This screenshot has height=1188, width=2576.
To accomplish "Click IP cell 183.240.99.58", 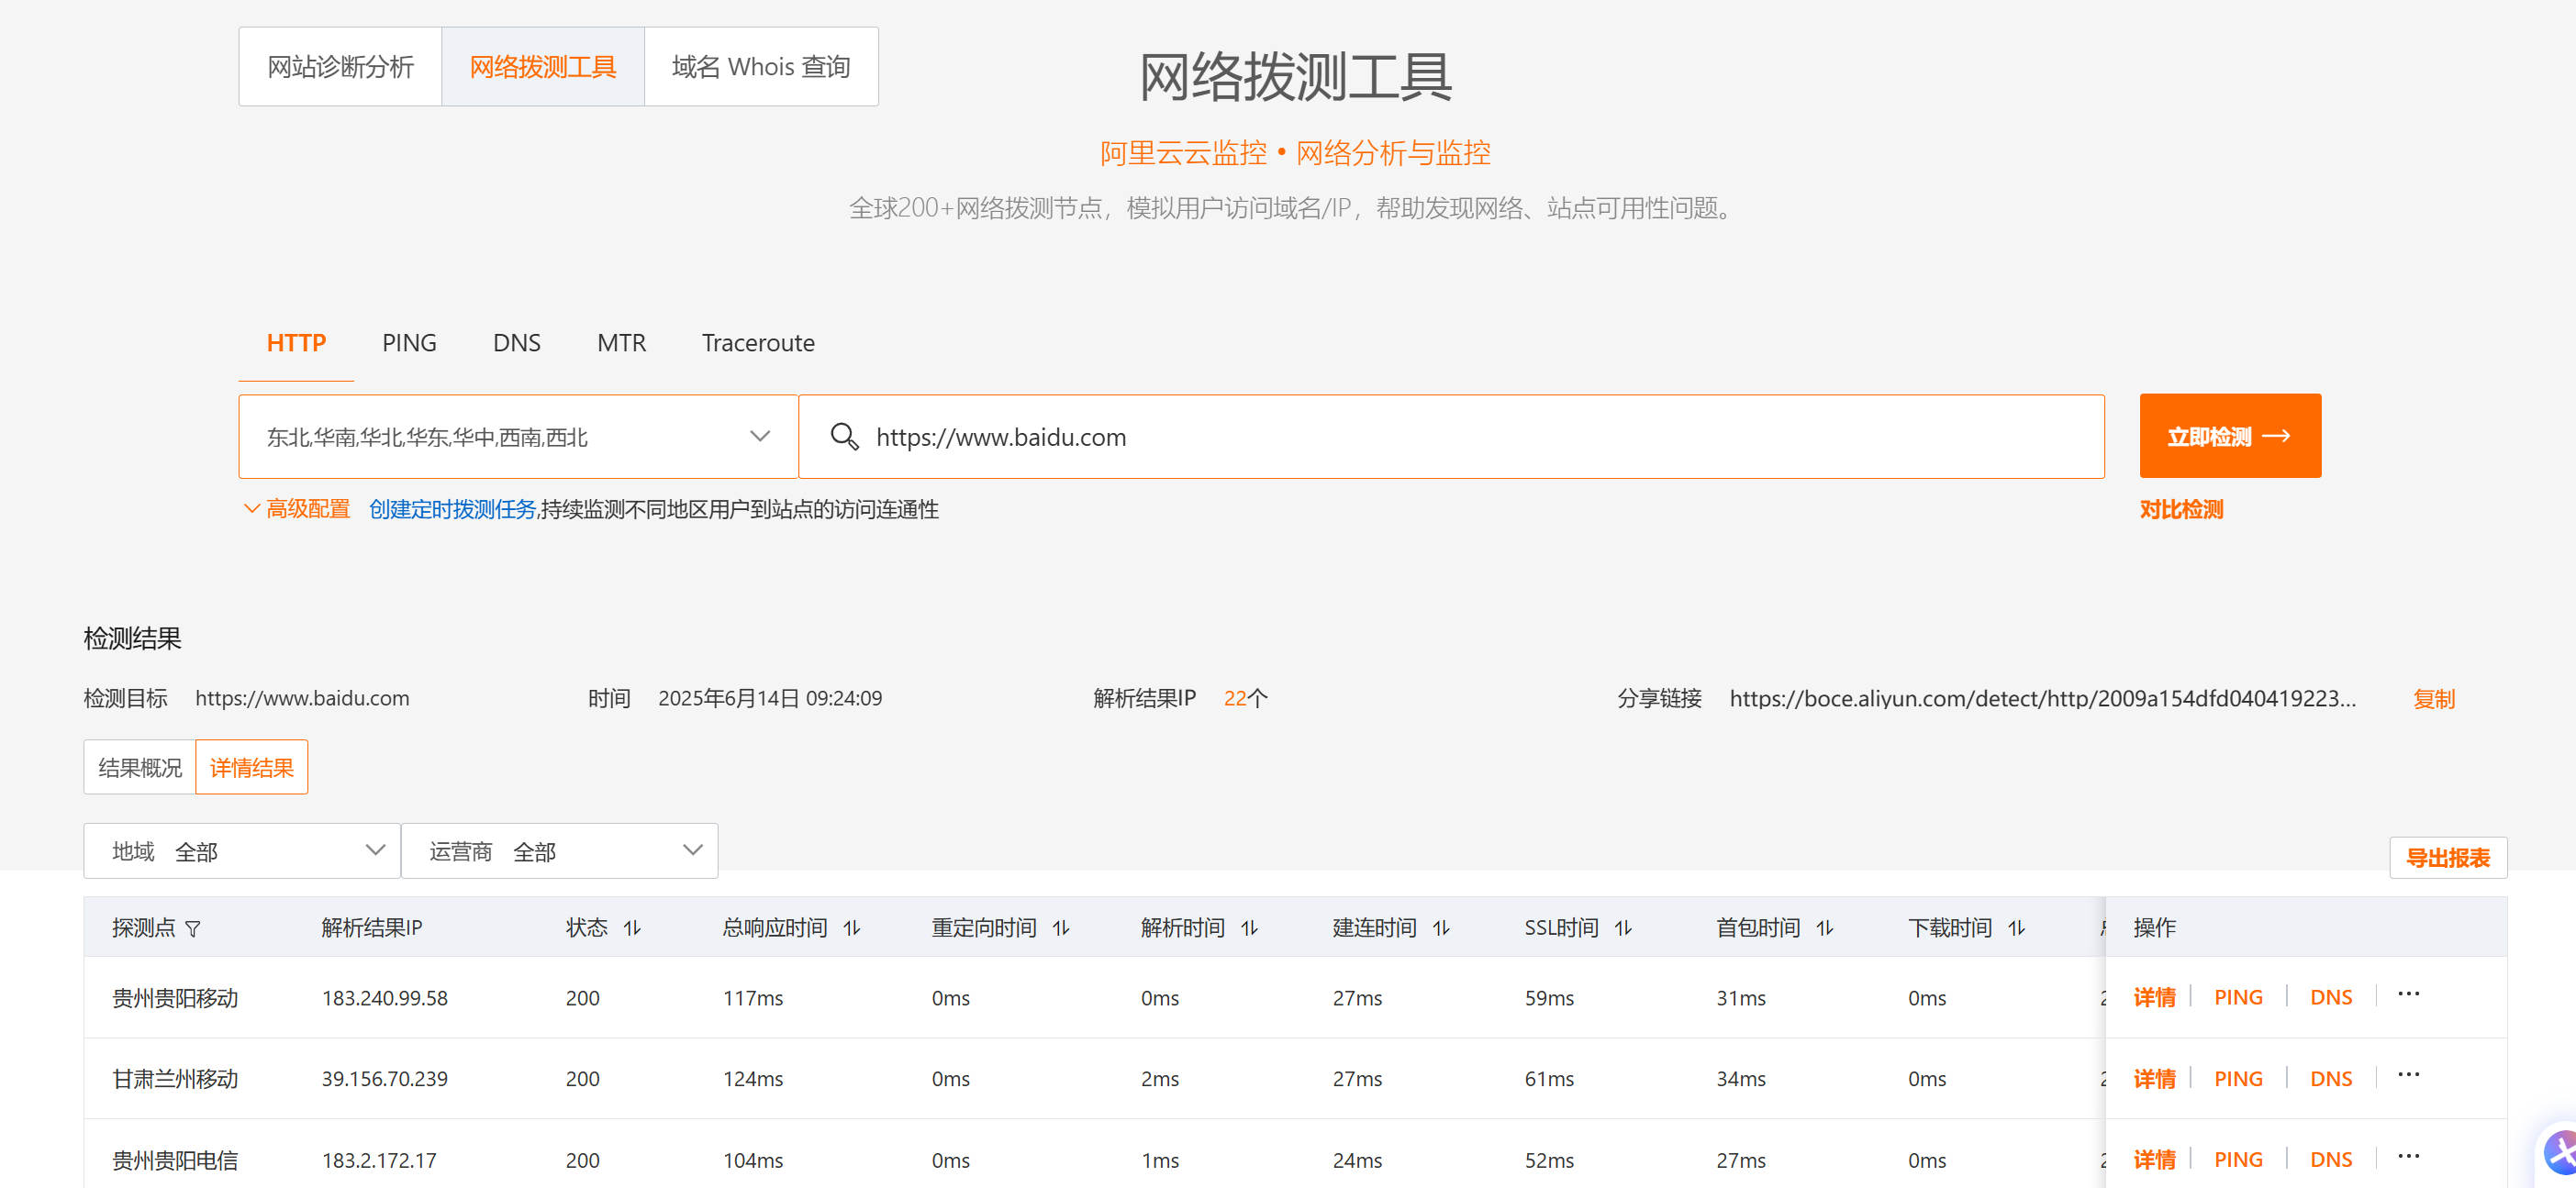I will pos(385,998).
